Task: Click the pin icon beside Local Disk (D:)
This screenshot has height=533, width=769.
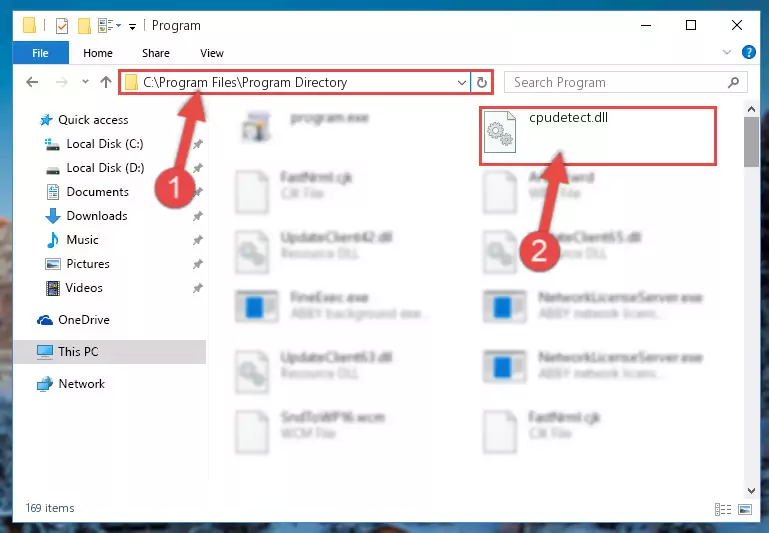Action: pyautogui.click(x=198, y=168)
